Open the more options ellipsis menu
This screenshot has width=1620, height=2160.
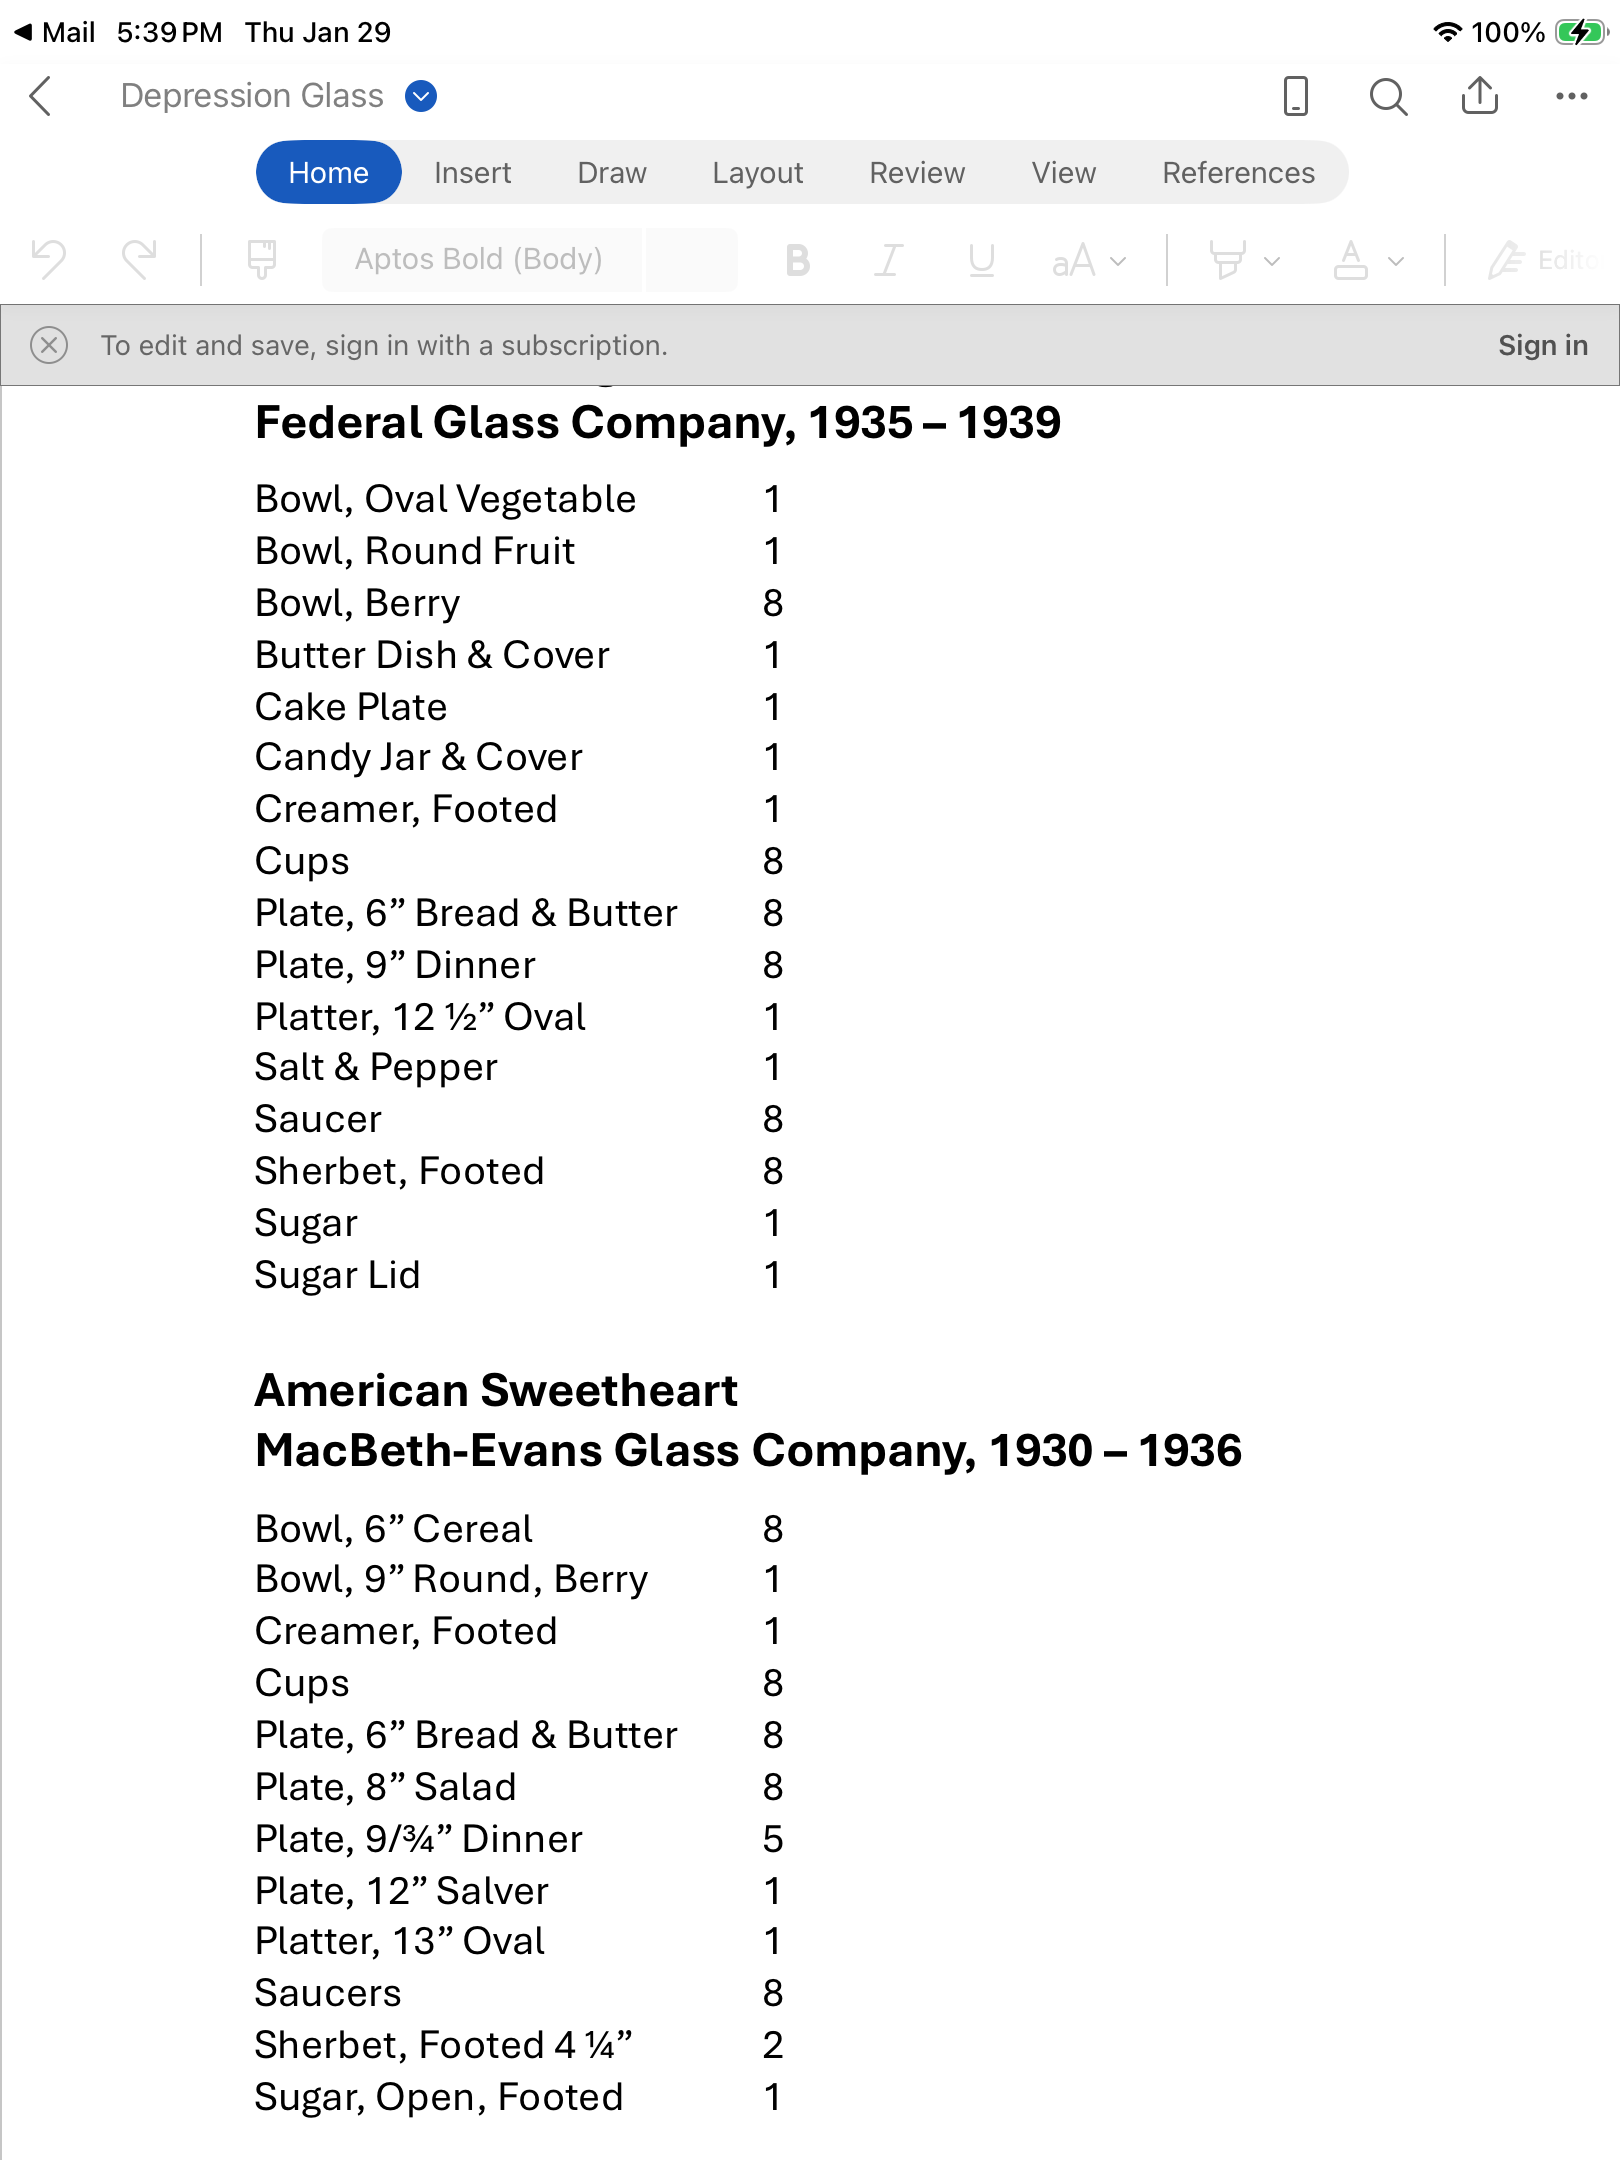pos(1571,96)
